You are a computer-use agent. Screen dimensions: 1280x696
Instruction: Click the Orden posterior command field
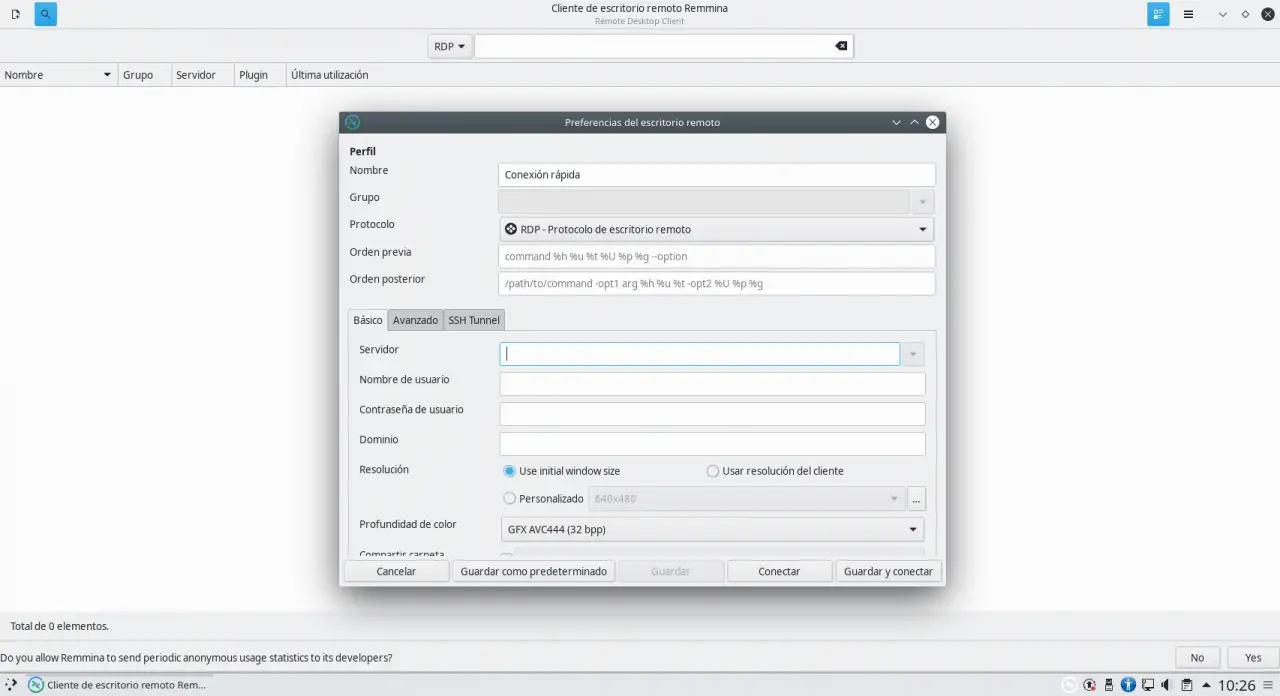pos(716,283)
